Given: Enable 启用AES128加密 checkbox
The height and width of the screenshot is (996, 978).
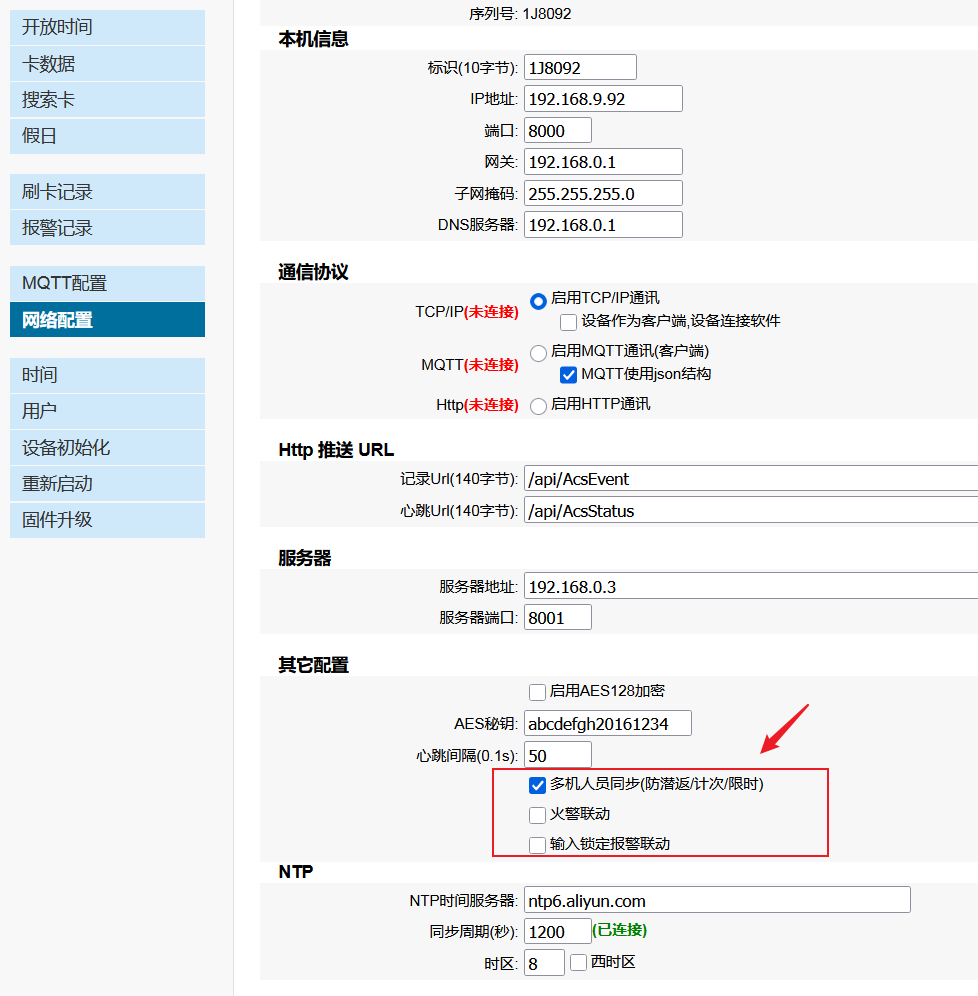Looking at the screenshot, I should pyautogui.click(x=537, y=692).
